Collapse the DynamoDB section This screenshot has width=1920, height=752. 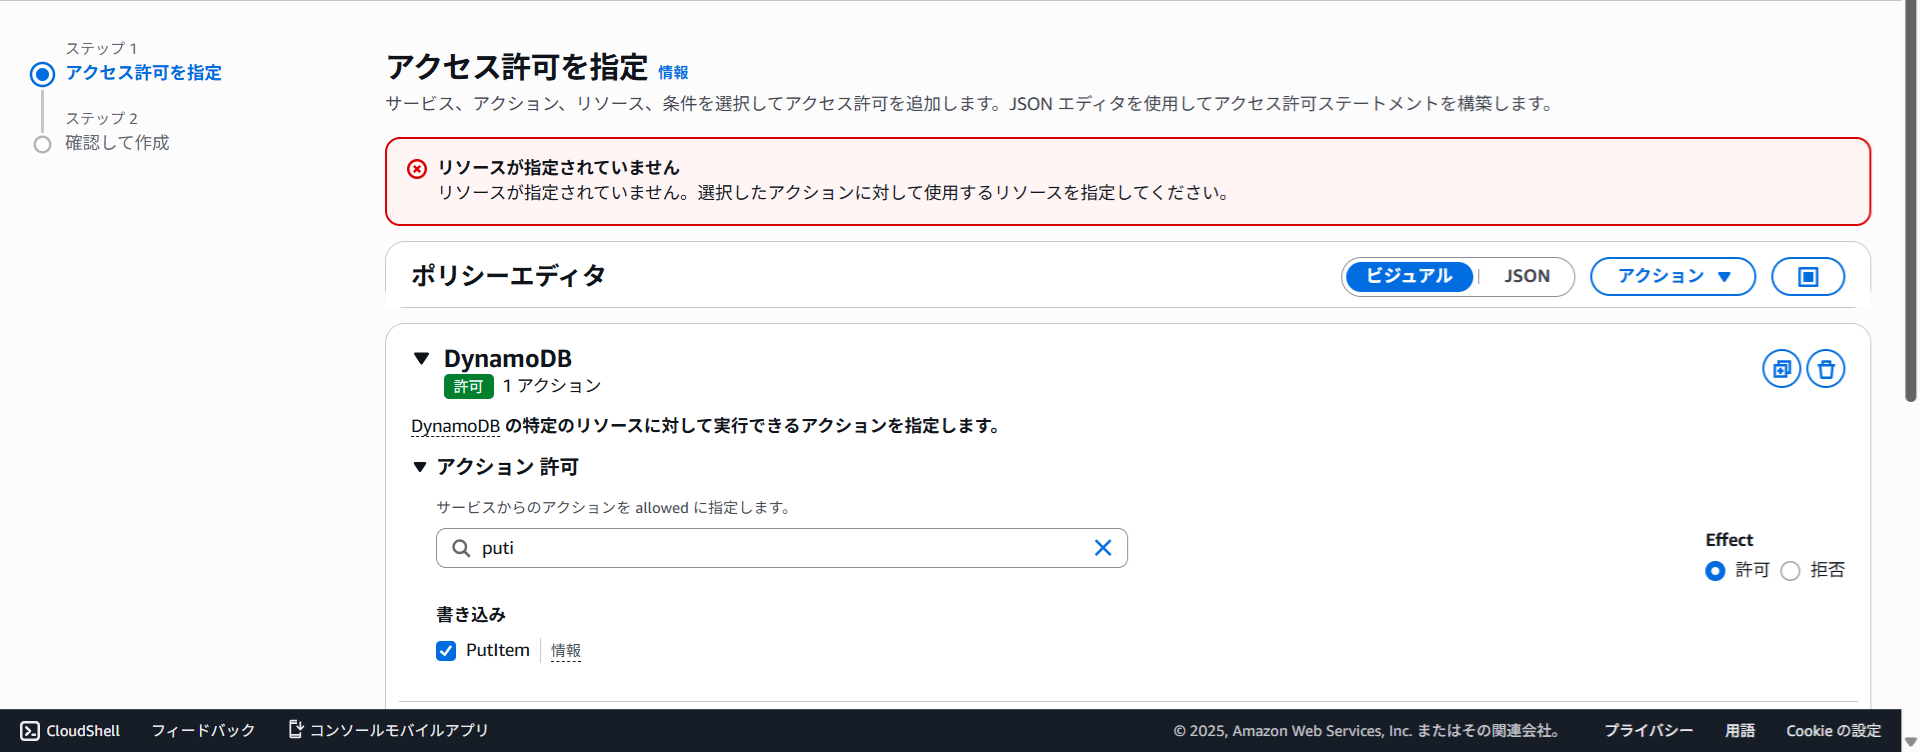tap(421, 359)
